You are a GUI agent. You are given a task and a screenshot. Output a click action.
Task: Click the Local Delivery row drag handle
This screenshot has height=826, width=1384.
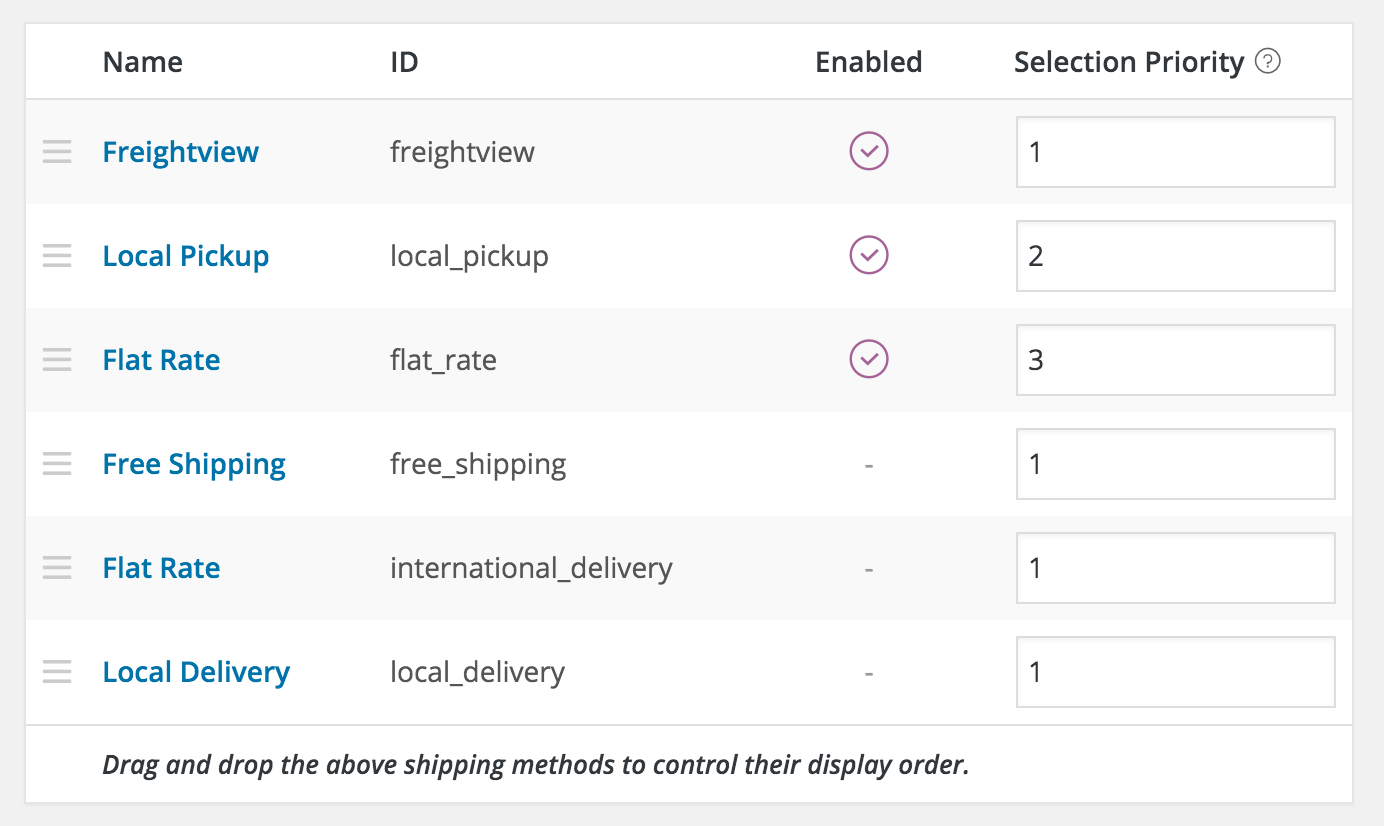click(57, 672)
